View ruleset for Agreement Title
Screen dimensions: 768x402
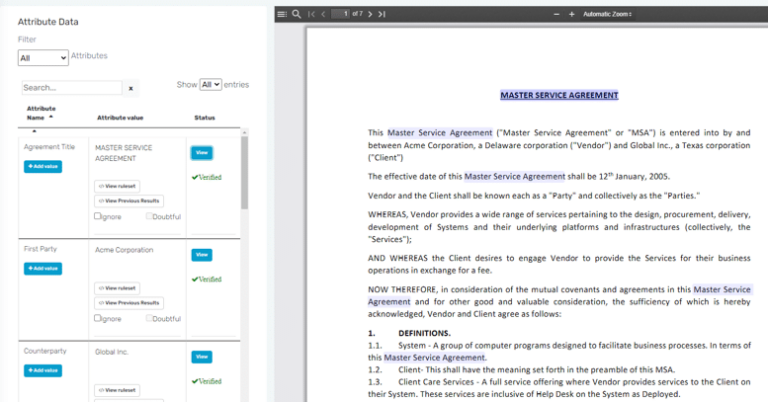click(x=118, y=186)
